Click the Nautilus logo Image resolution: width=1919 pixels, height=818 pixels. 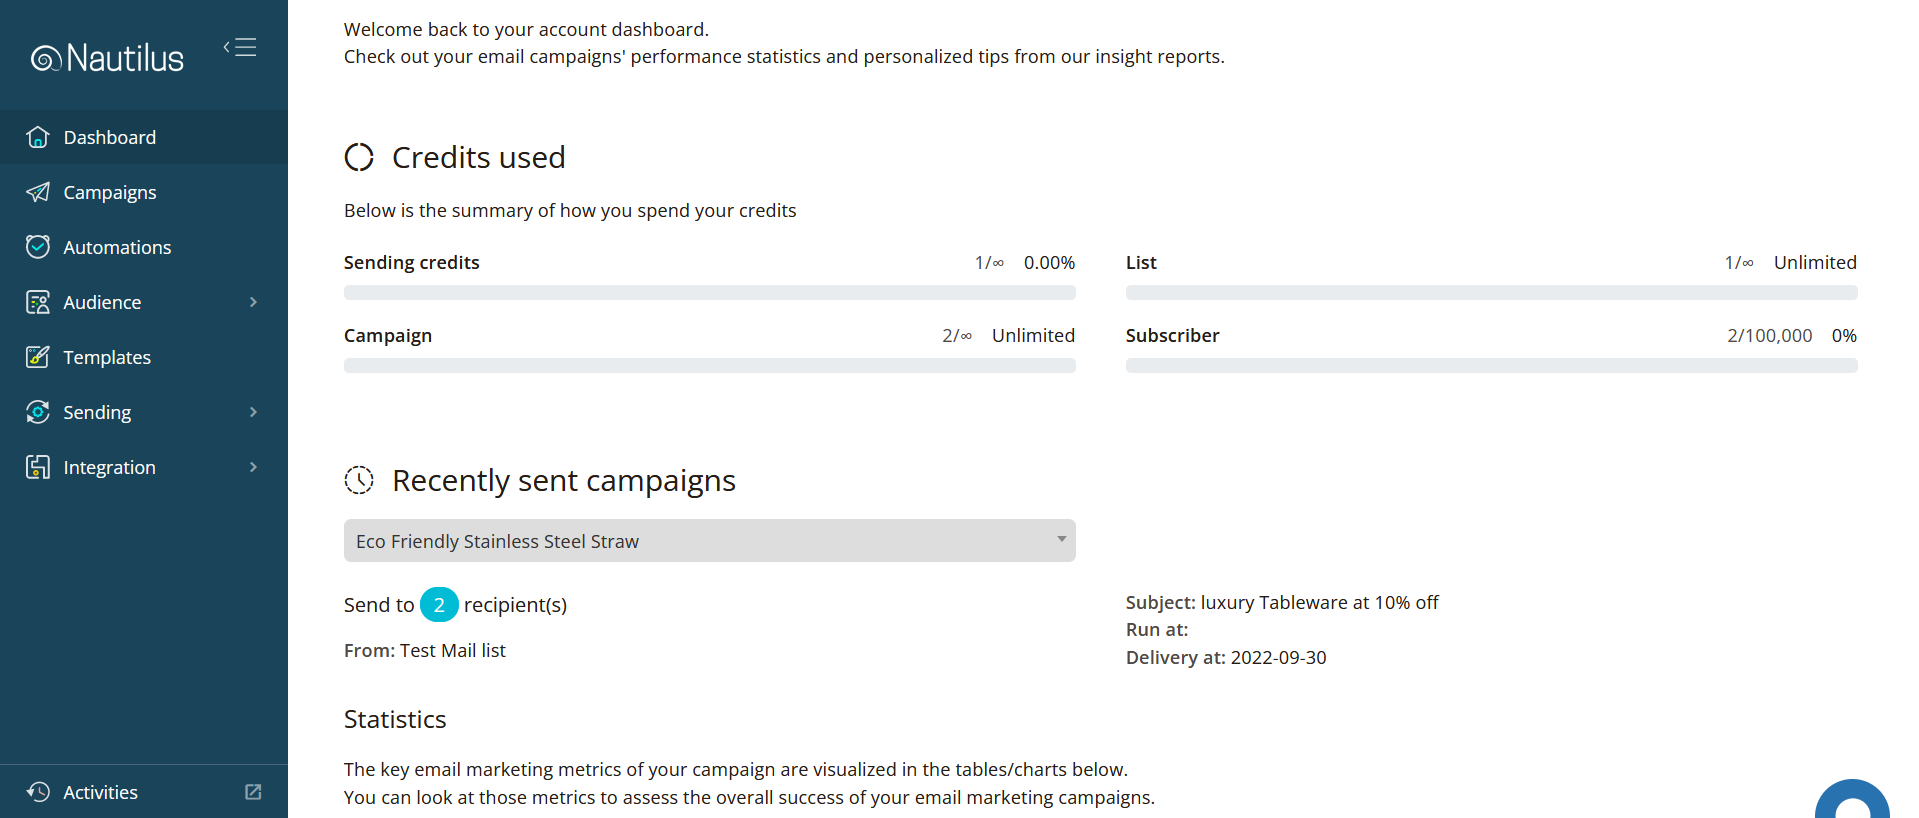pyautogui.click(x=107, y=58)
